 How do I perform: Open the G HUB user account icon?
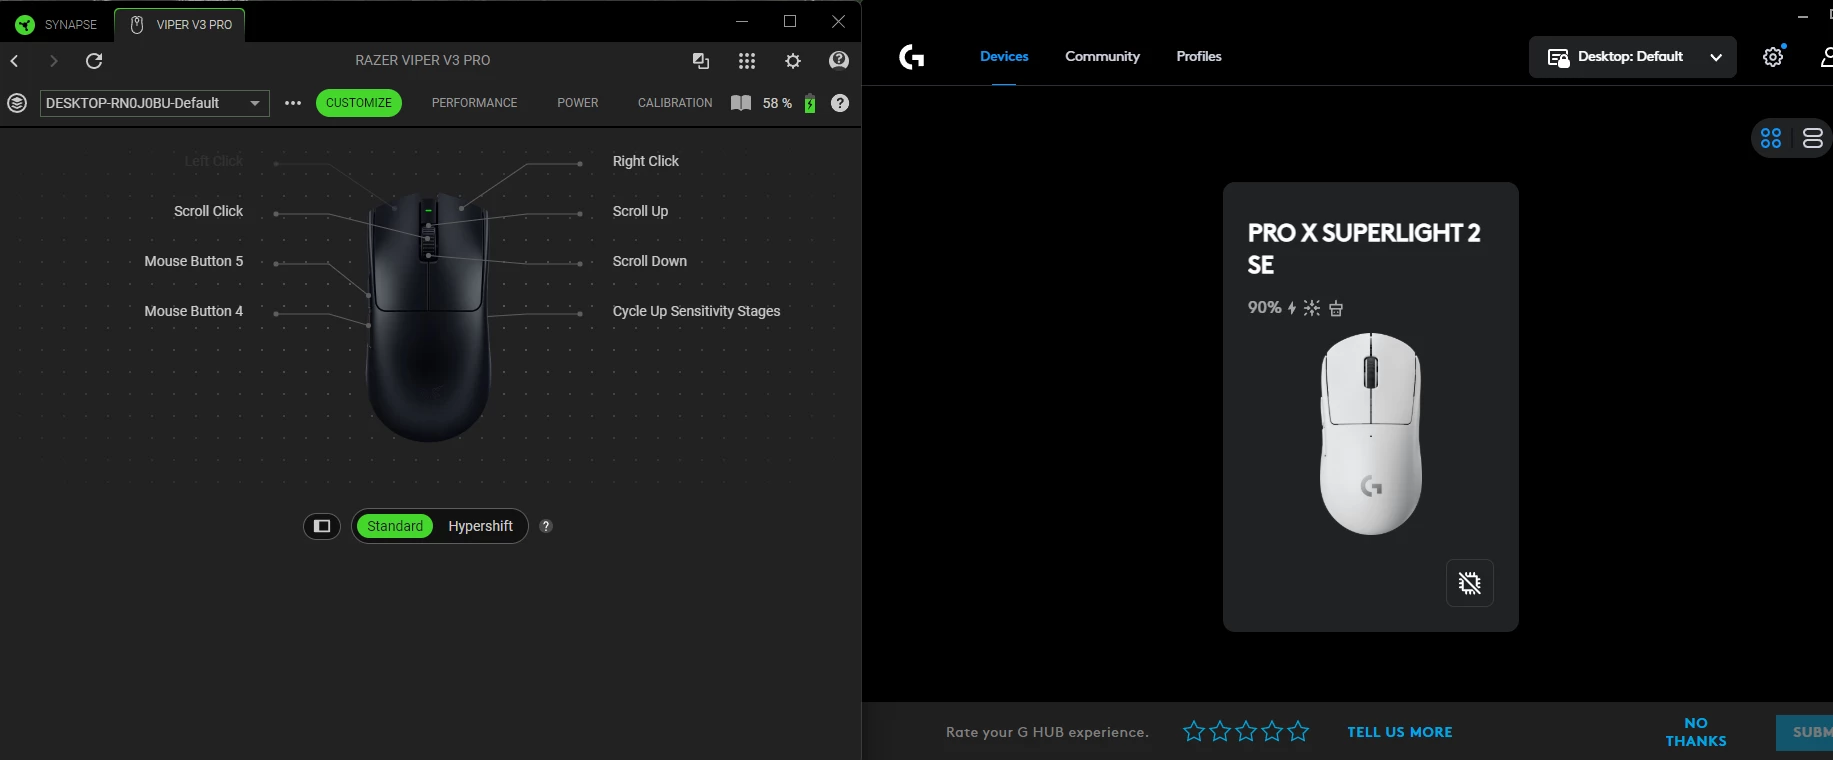pyautogui.click(x=1826, y=57)
